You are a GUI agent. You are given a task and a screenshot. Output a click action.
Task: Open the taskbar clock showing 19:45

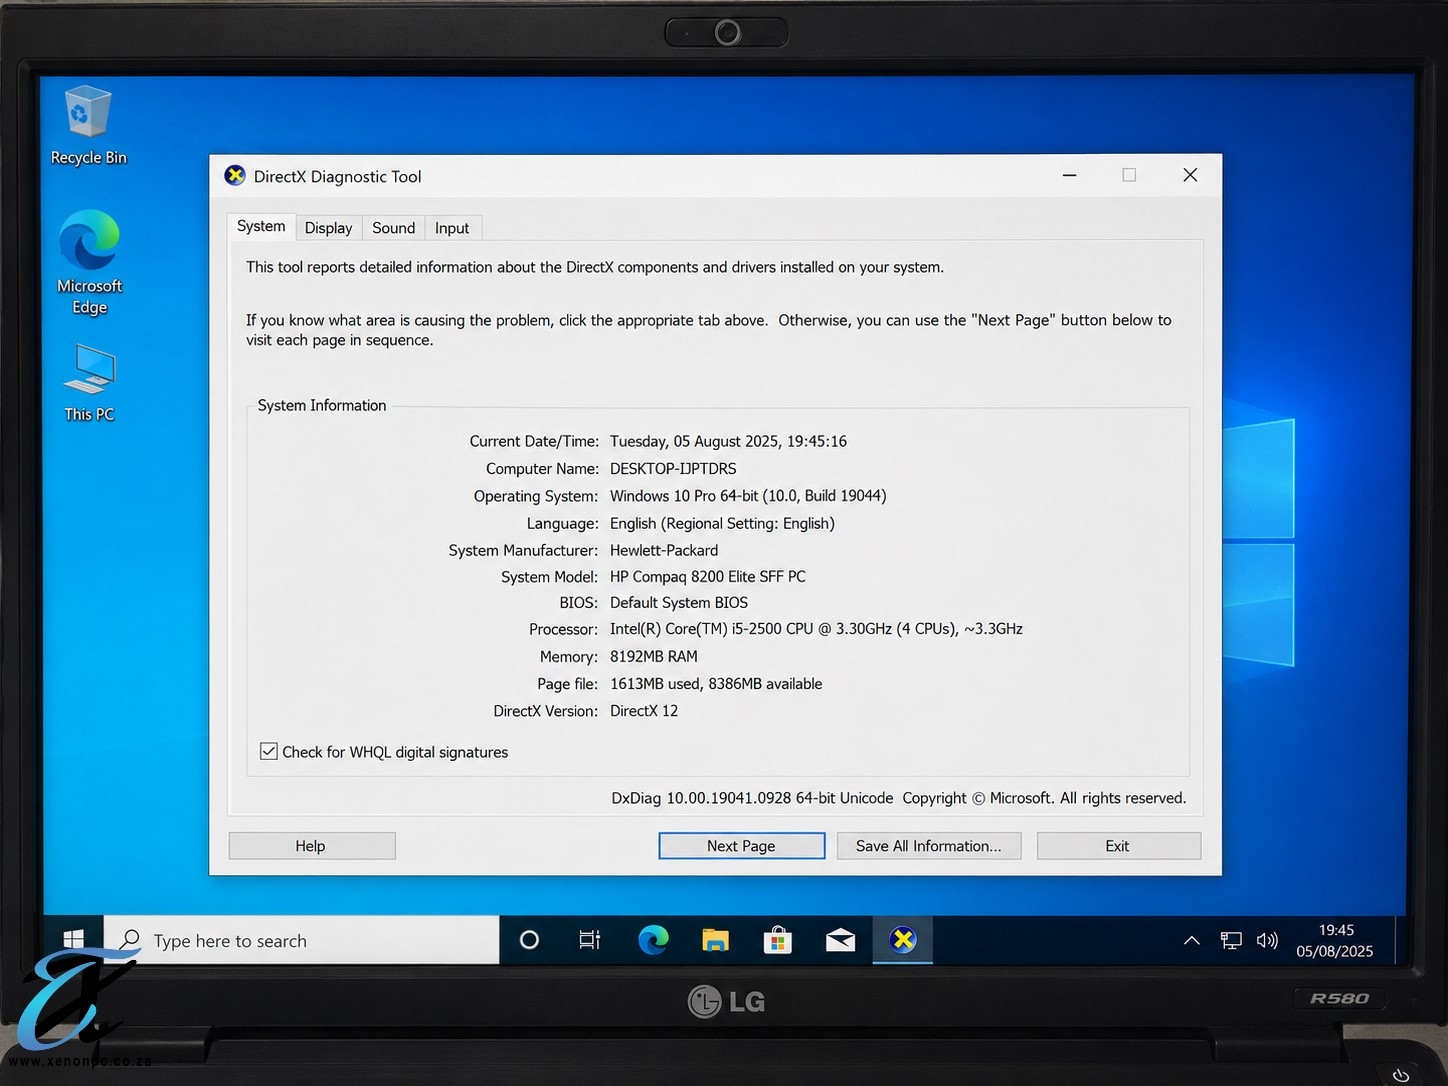point(1335,941)
